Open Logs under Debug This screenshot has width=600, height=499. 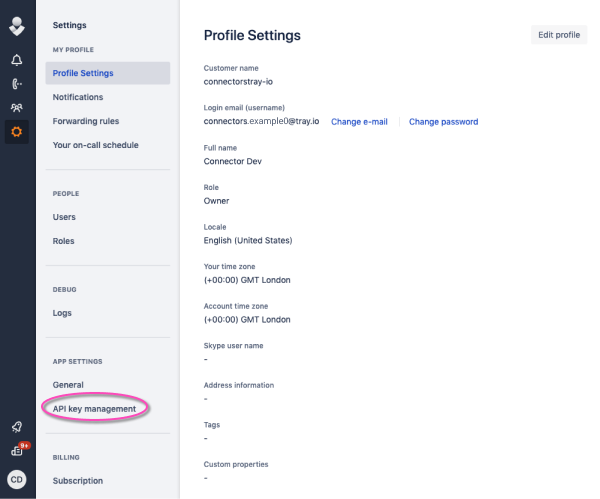62,313
